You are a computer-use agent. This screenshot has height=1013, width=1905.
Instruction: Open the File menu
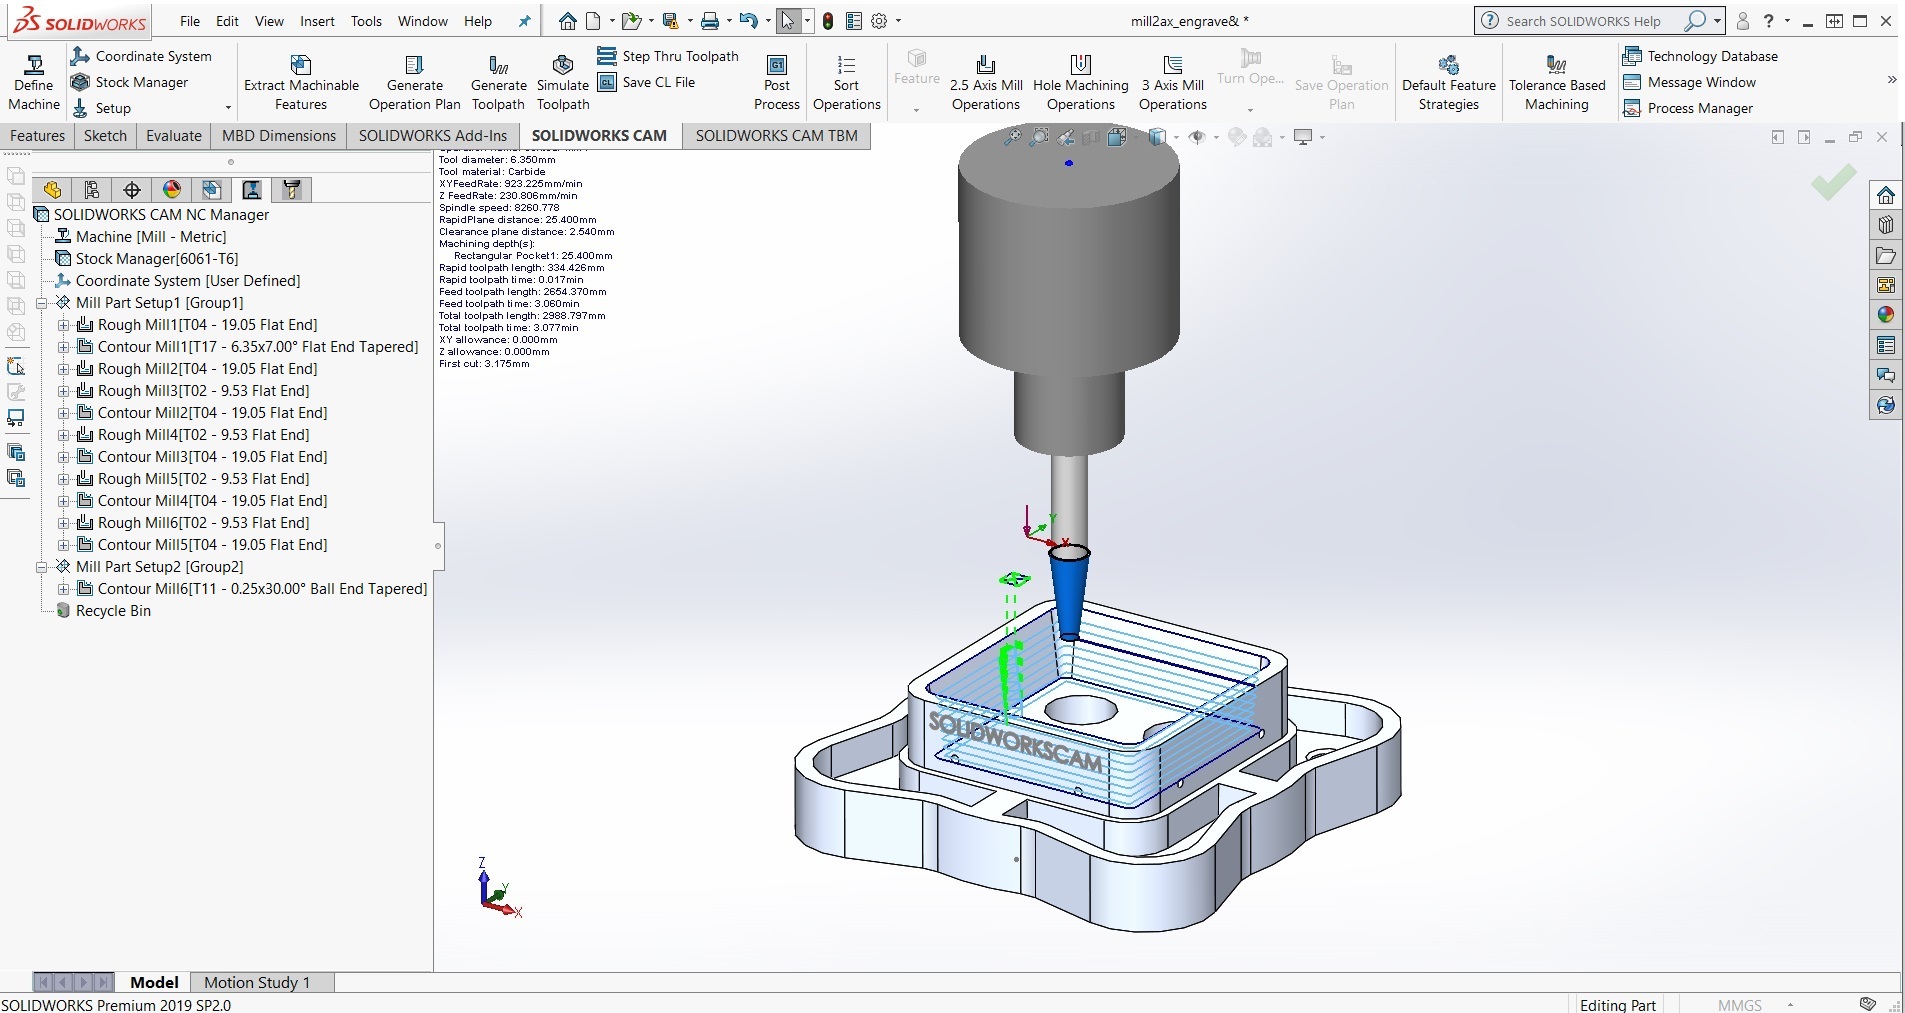[x=190, y=21]
